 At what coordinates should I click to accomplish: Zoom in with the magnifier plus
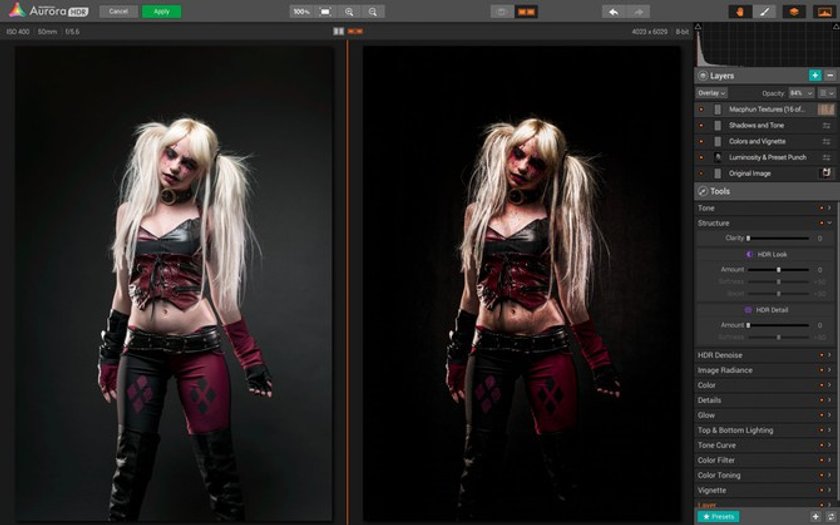349,11
